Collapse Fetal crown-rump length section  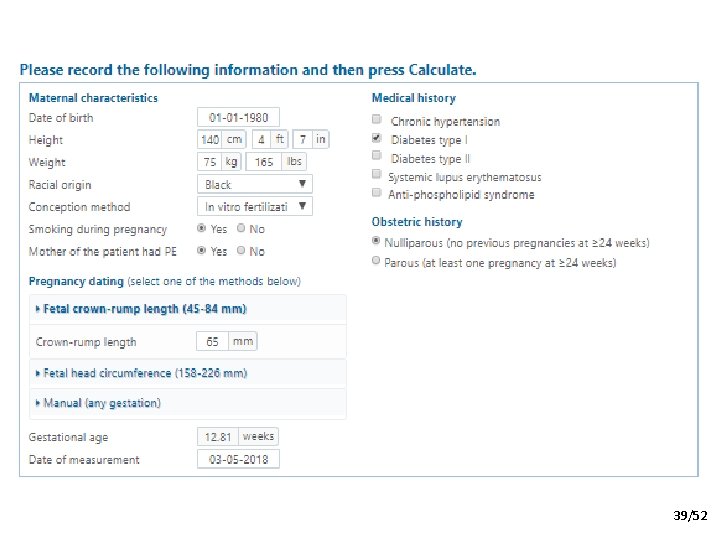[x=141, y=309]
